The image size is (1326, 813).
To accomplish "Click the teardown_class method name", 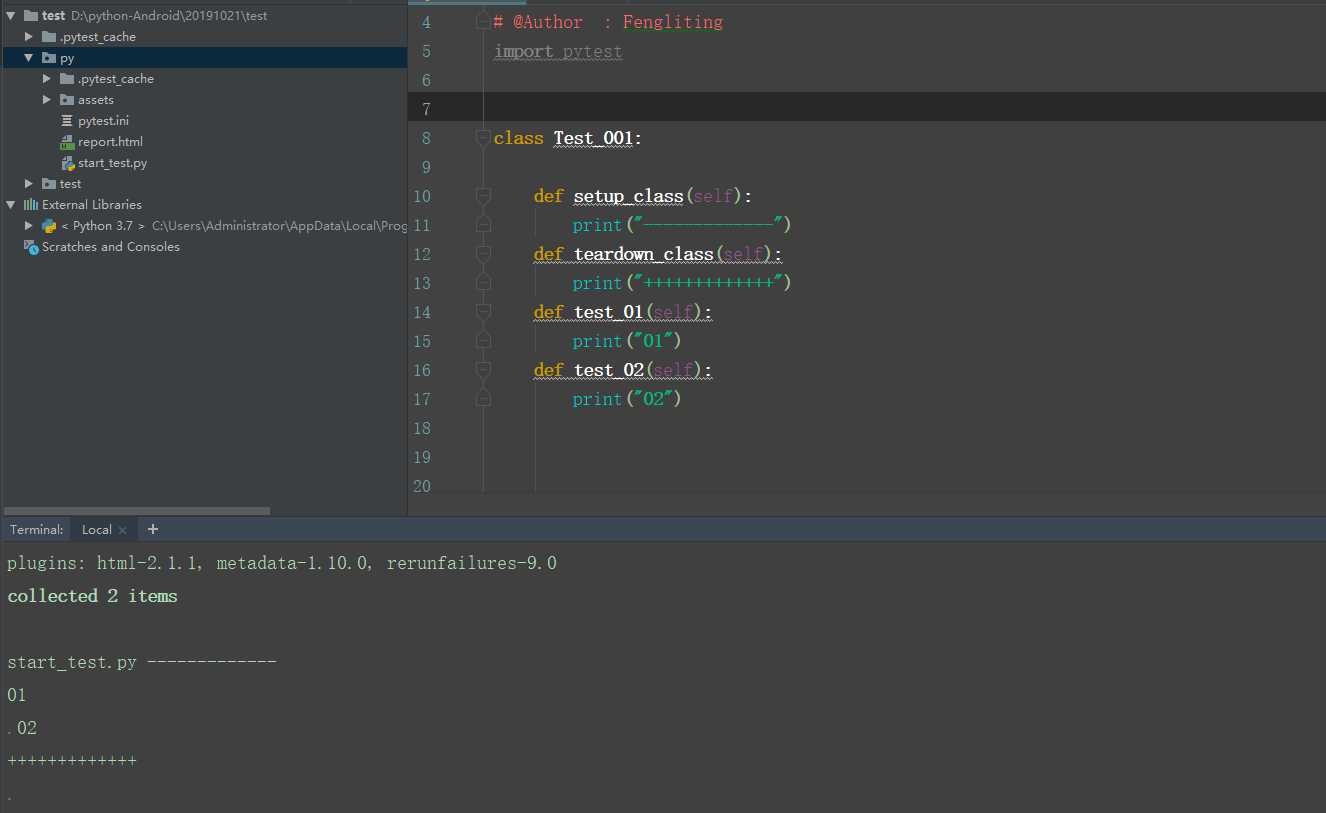I will 644,254.
